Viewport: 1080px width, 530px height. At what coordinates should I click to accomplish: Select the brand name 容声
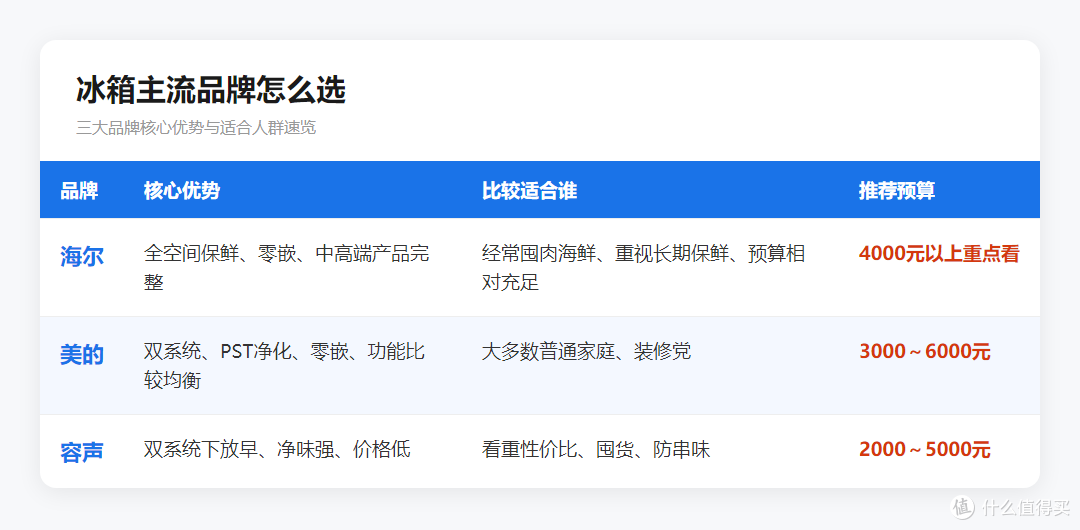coord(82,452)
